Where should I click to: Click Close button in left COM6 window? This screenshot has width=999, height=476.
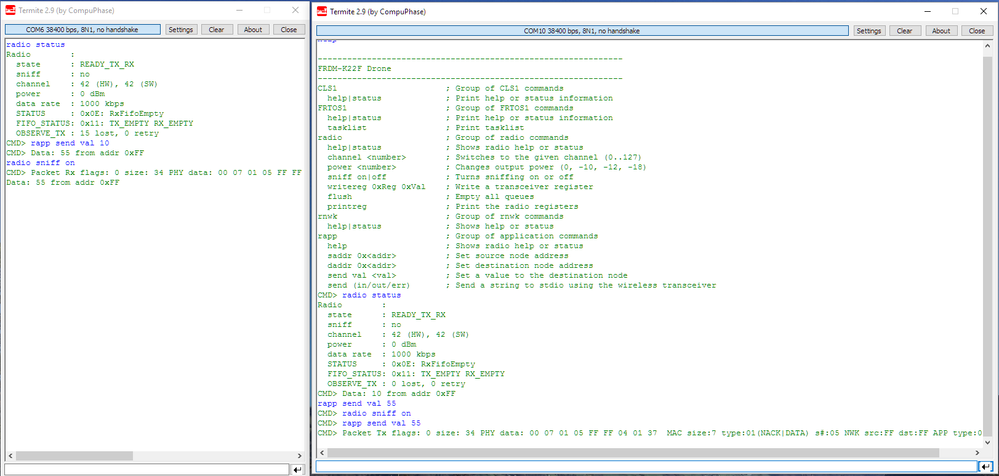point(289,29)
